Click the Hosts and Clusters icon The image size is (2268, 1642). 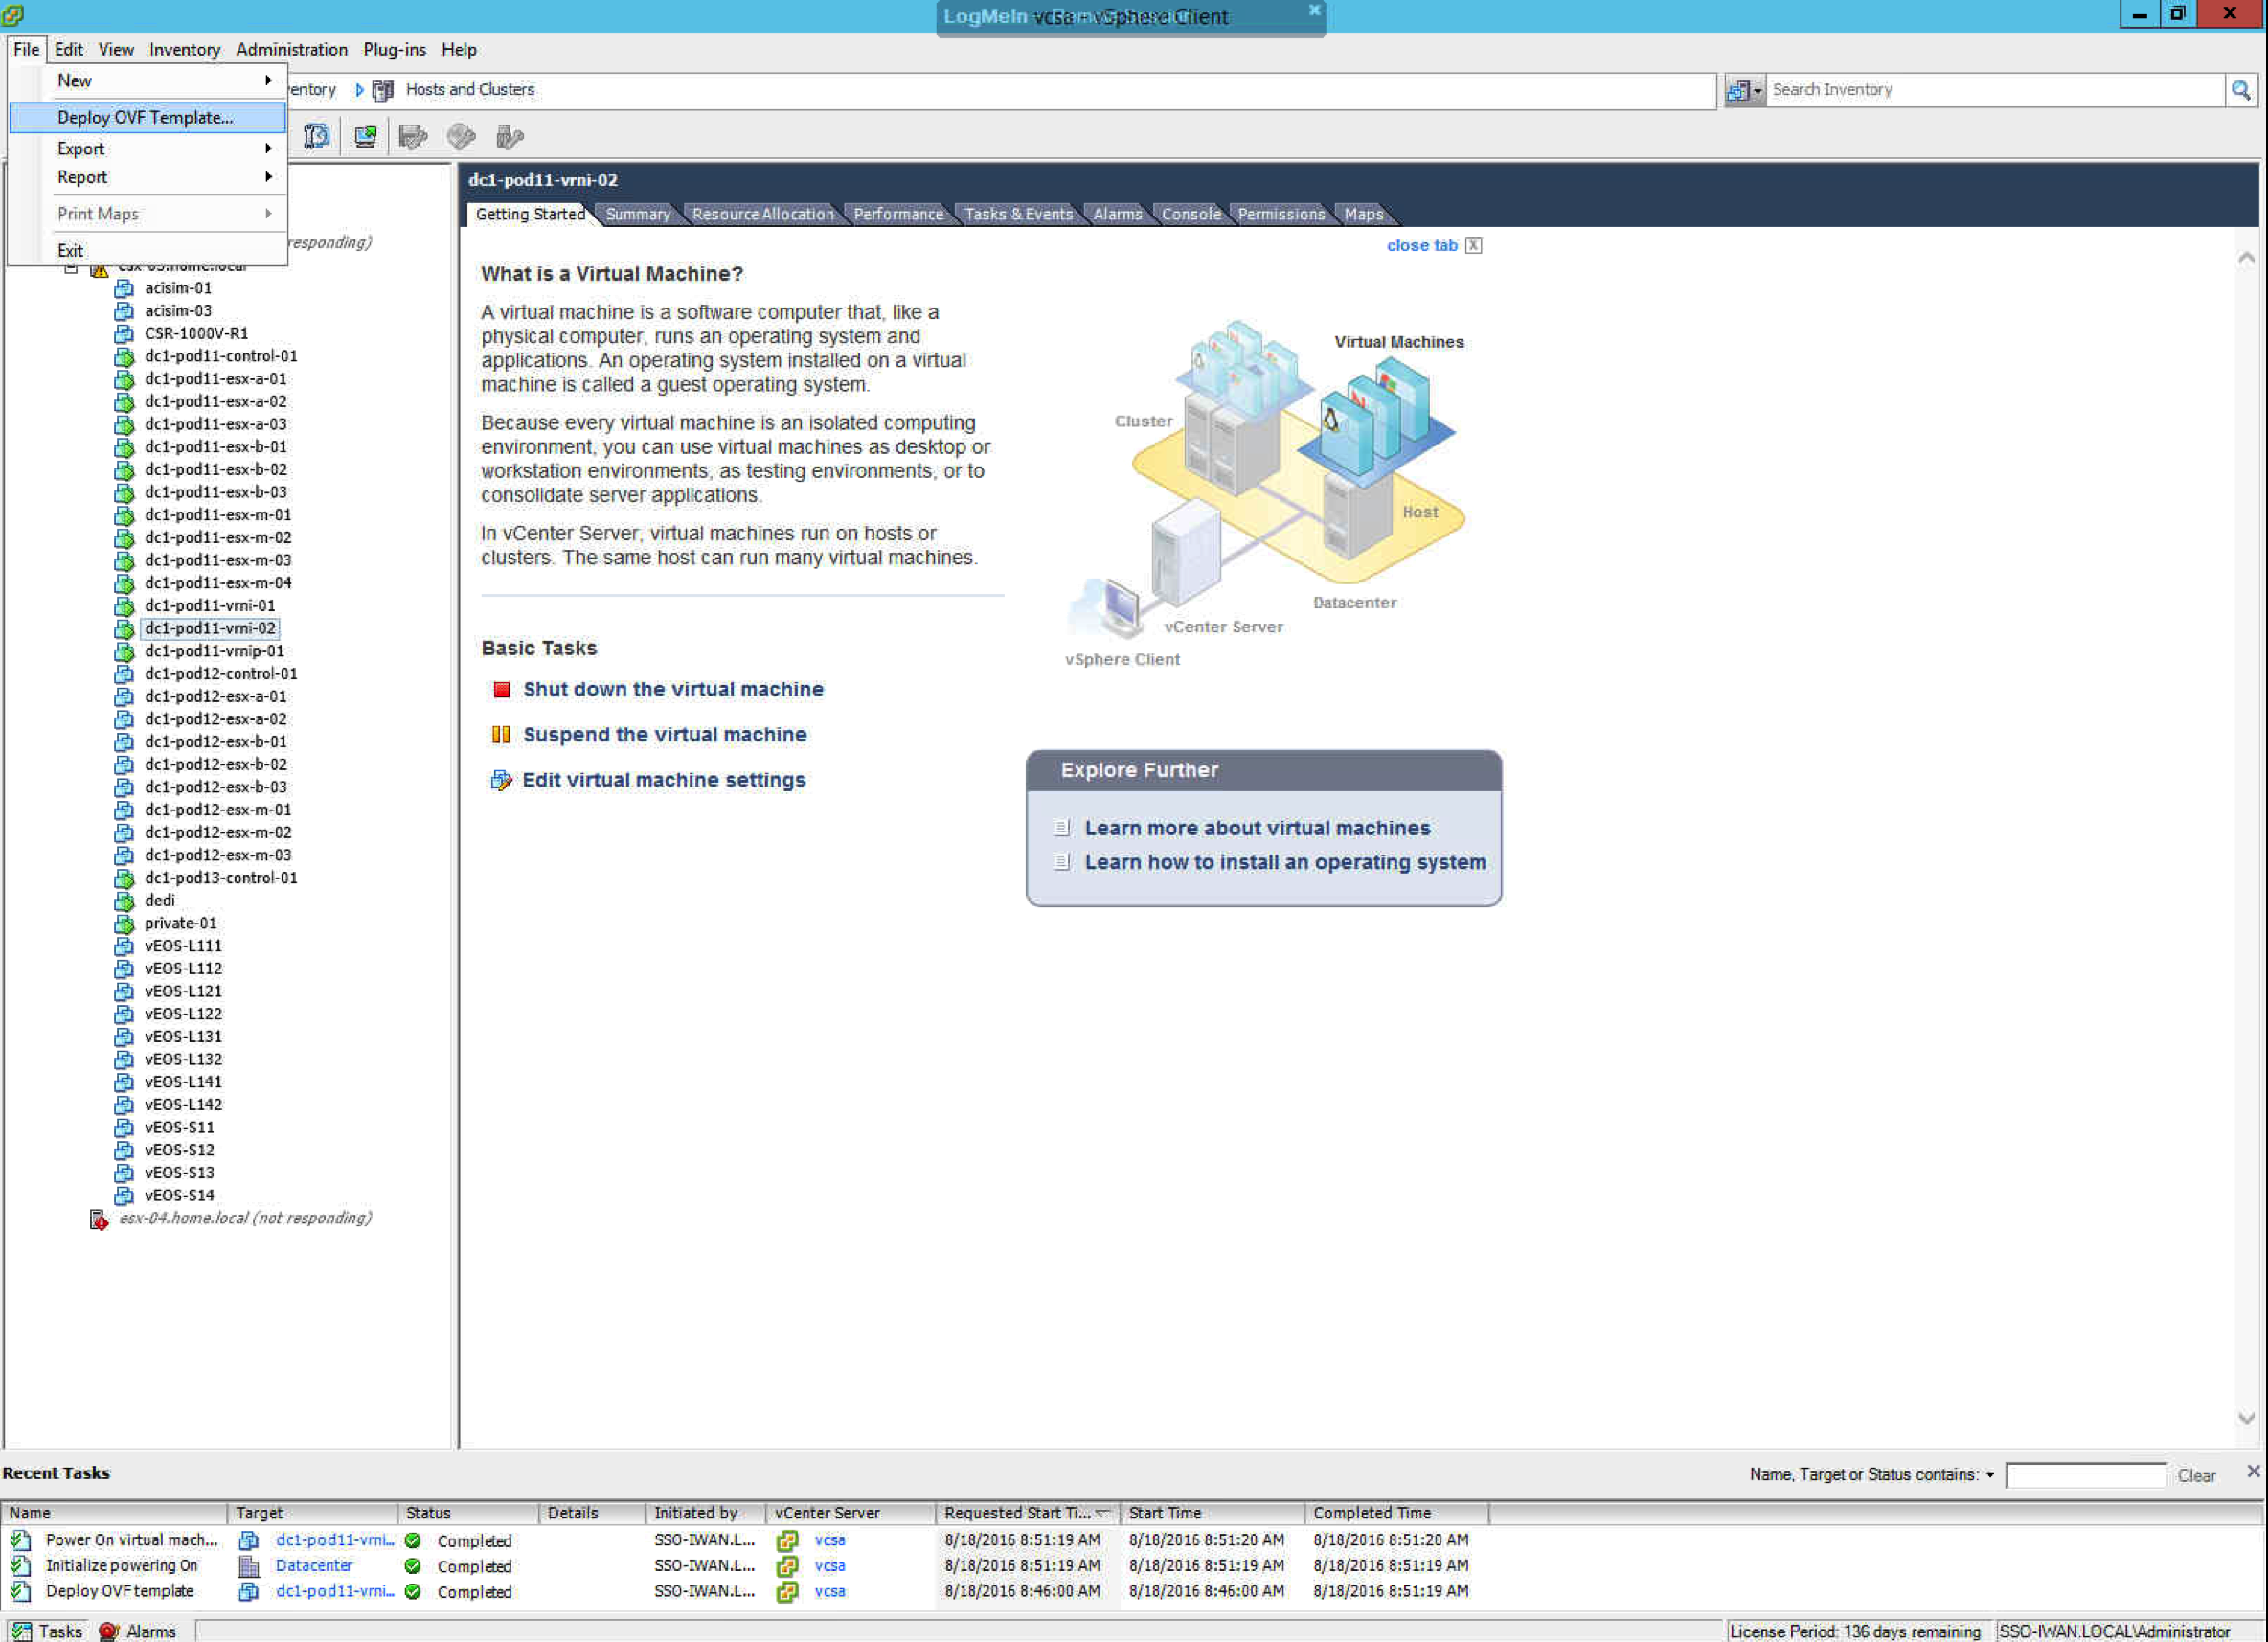[382, 90]
